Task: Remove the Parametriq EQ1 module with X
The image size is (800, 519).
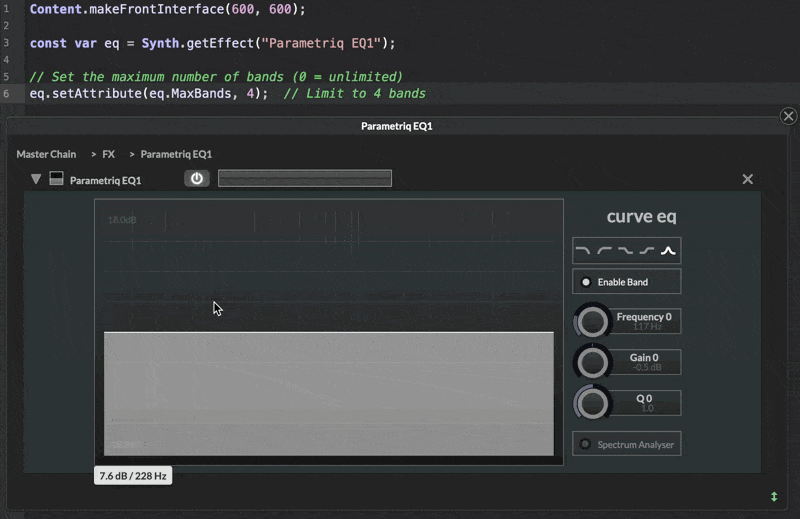Action: tap(747, 179)
